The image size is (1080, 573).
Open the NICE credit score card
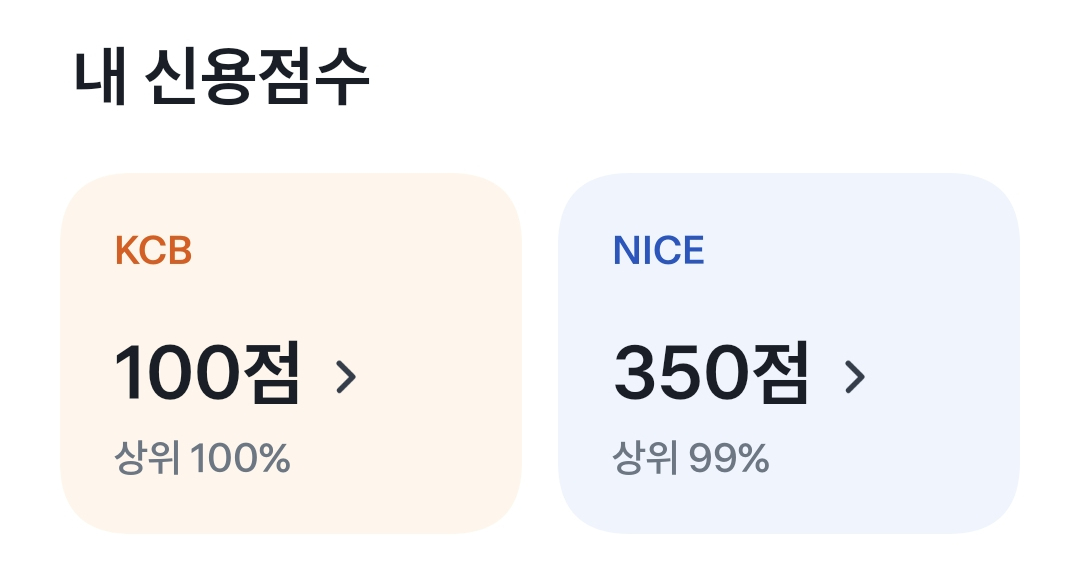pyautogui.click(x=788, y=353)
